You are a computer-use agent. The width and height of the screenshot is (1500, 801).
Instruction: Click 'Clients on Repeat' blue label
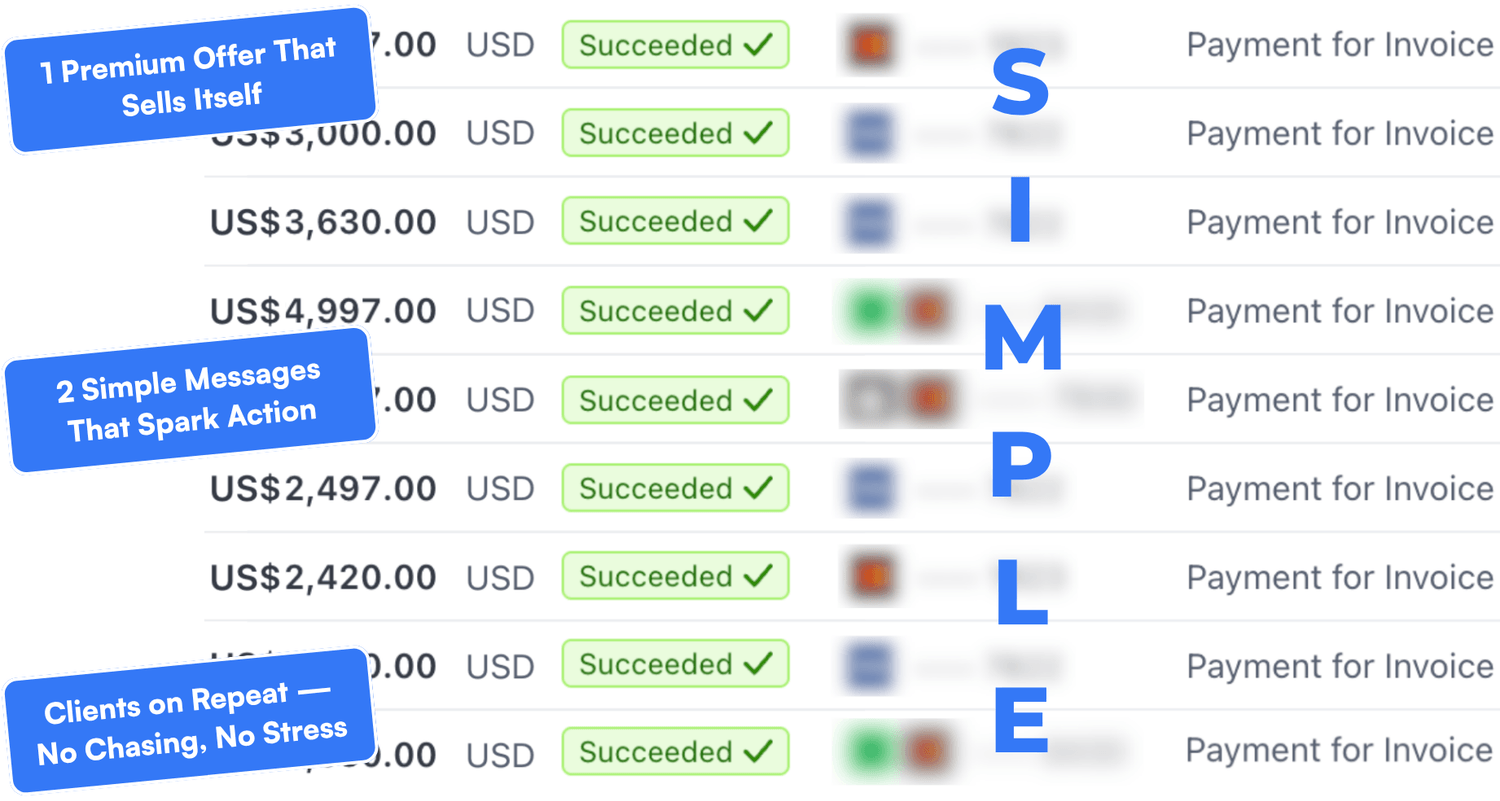pyautogui.click(x=190, y=721)
